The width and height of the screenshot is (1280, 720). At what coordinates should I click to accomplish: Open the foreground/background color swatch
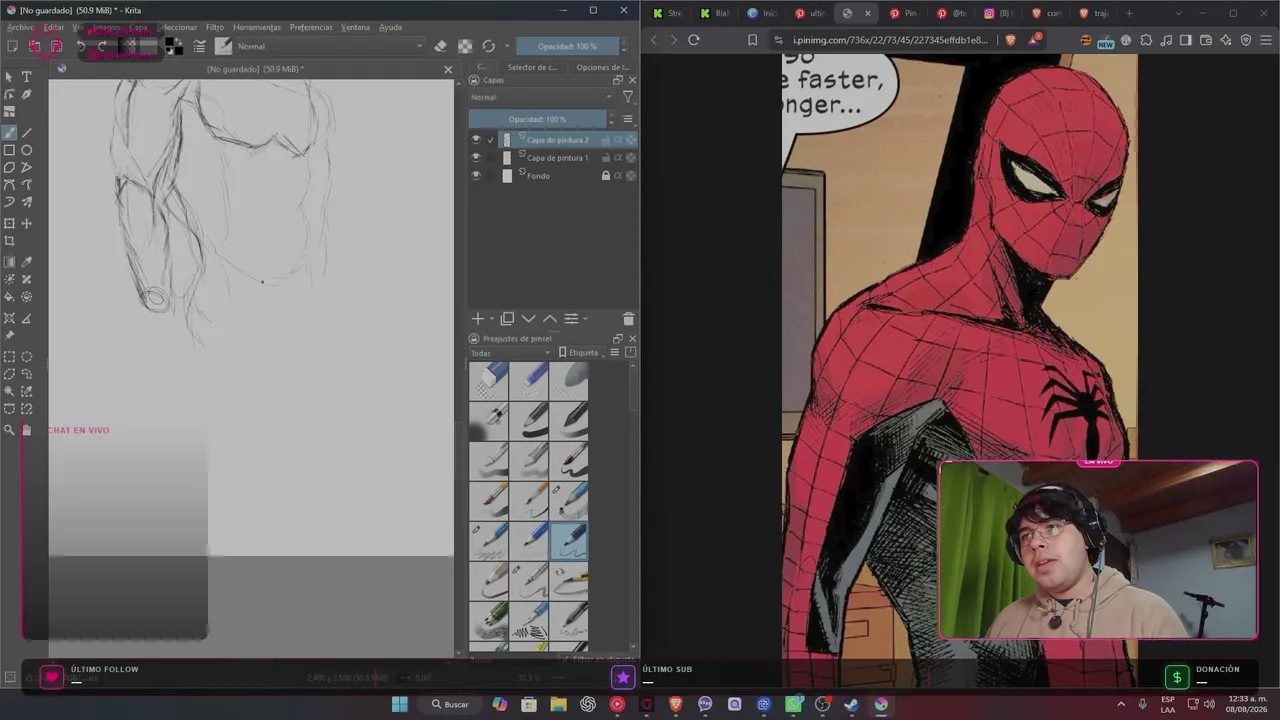tap(174, 46)
